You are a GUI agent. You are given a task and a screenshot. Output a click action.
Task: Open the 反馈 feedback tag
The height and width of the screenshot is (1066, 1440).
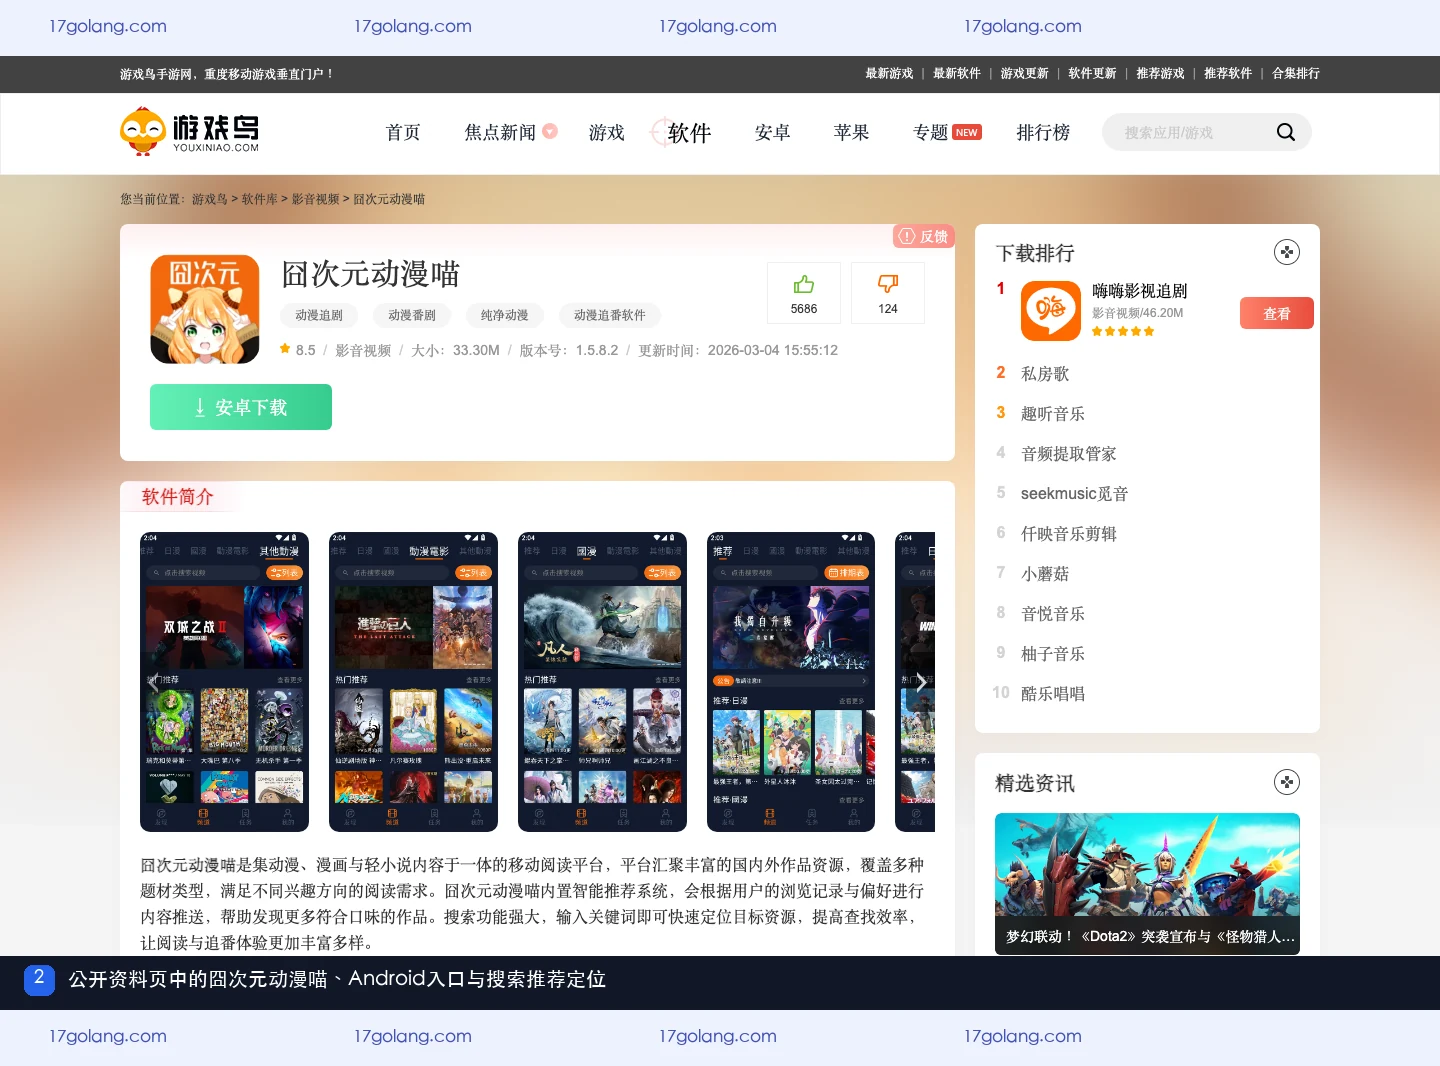click(x=924, y=236)
